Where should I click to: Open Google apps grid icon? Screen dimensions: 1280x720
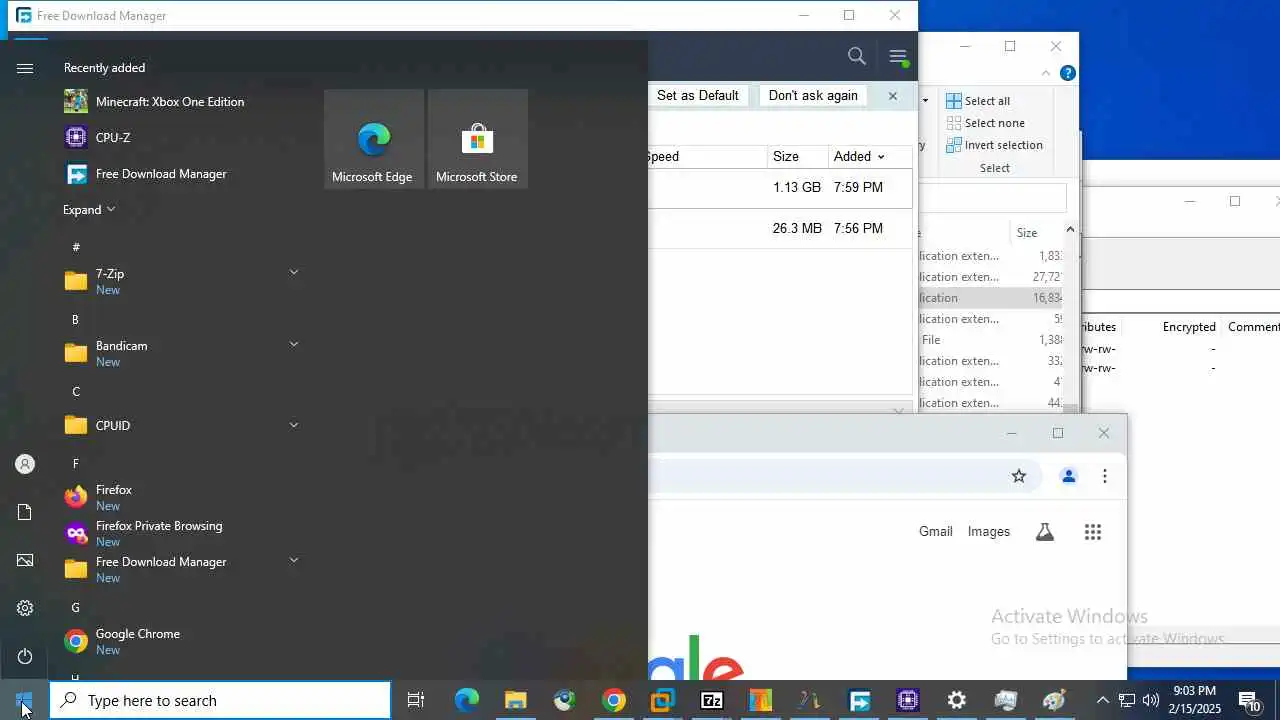tap(1093, 532)
